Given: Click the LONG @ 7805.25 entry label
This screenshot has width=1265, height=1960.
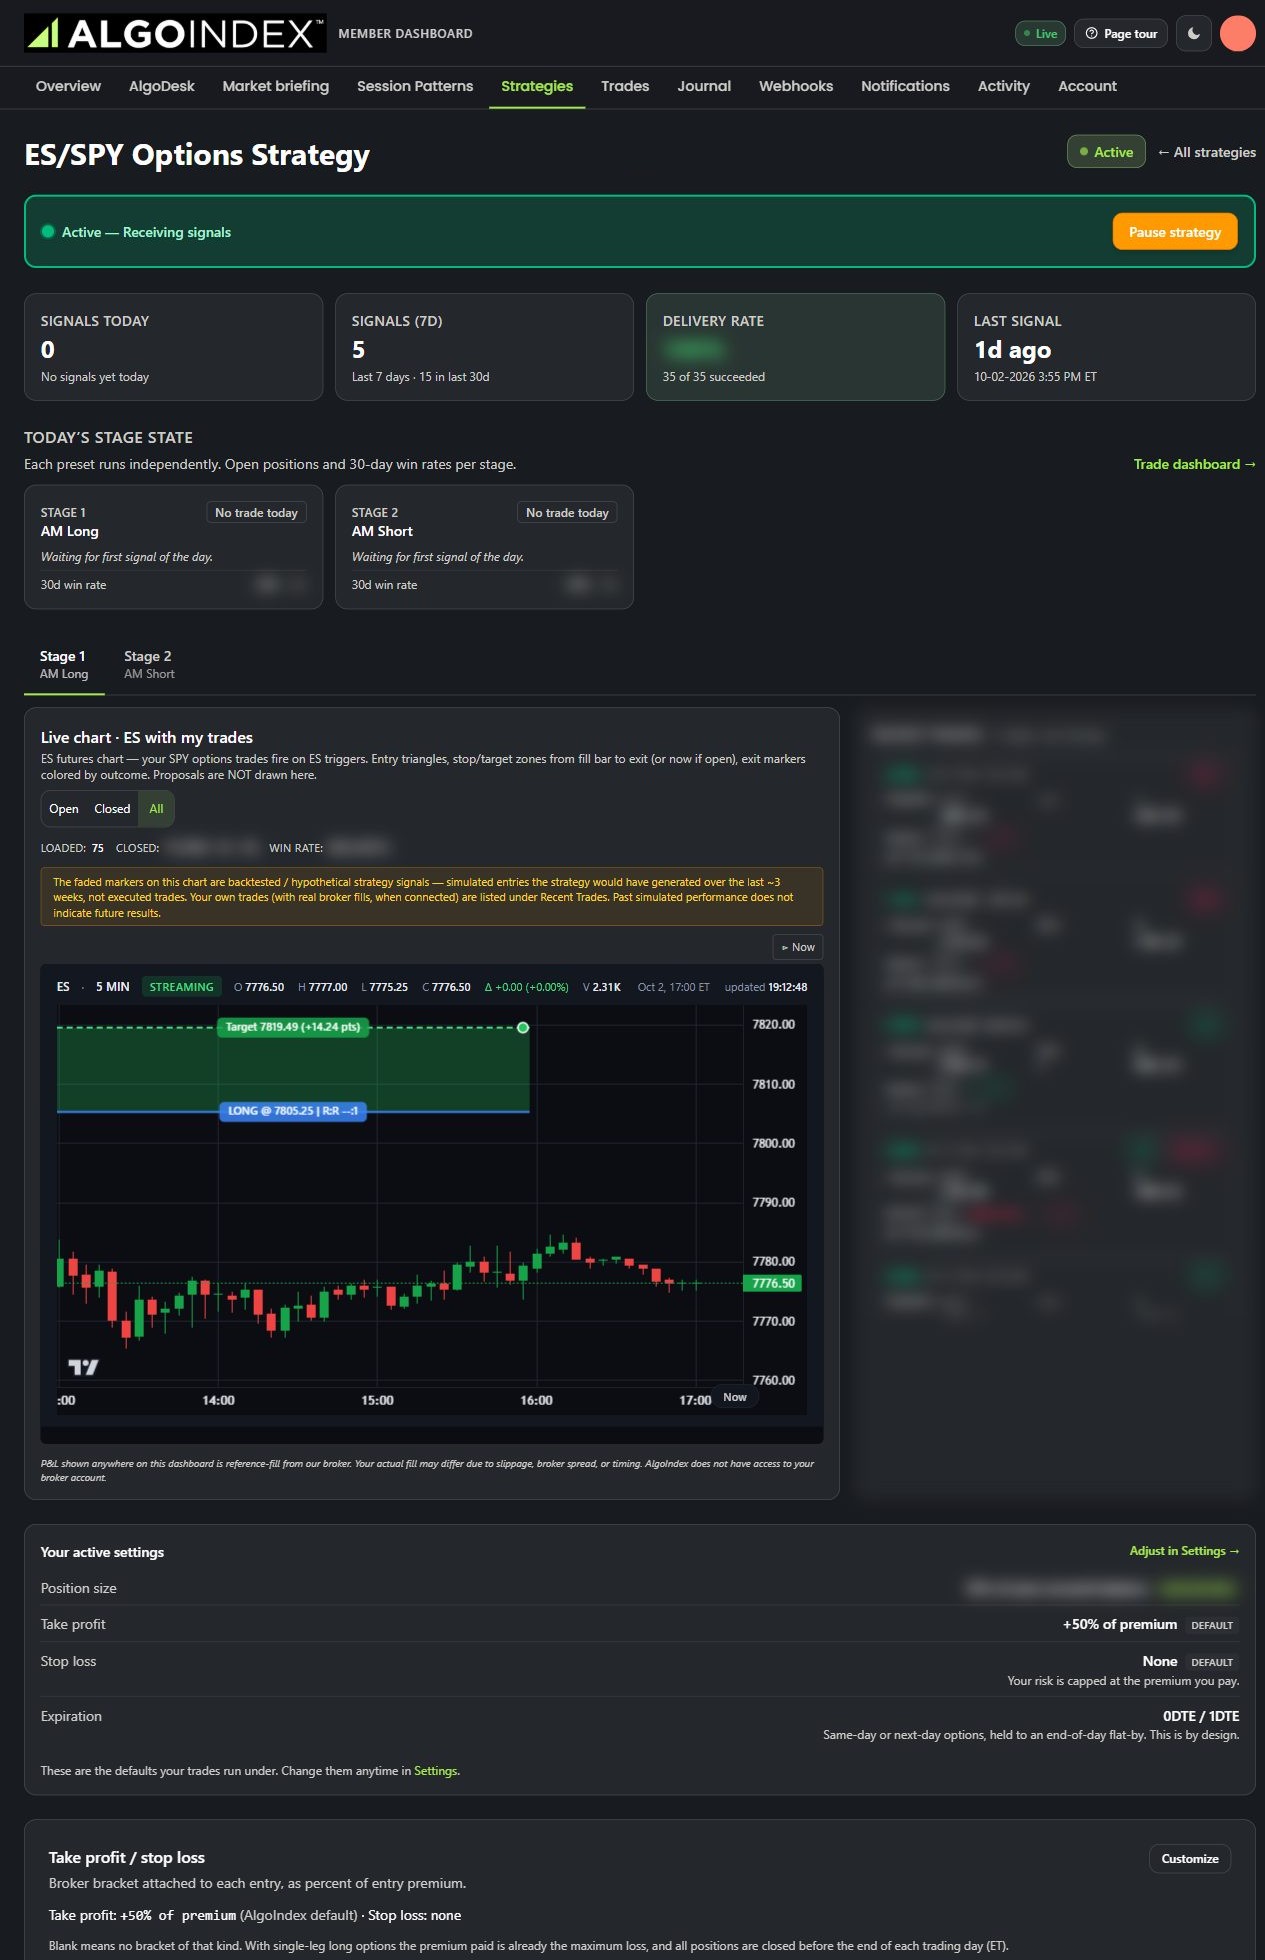Looking at the screenshot, I should tap(293, 1111).
